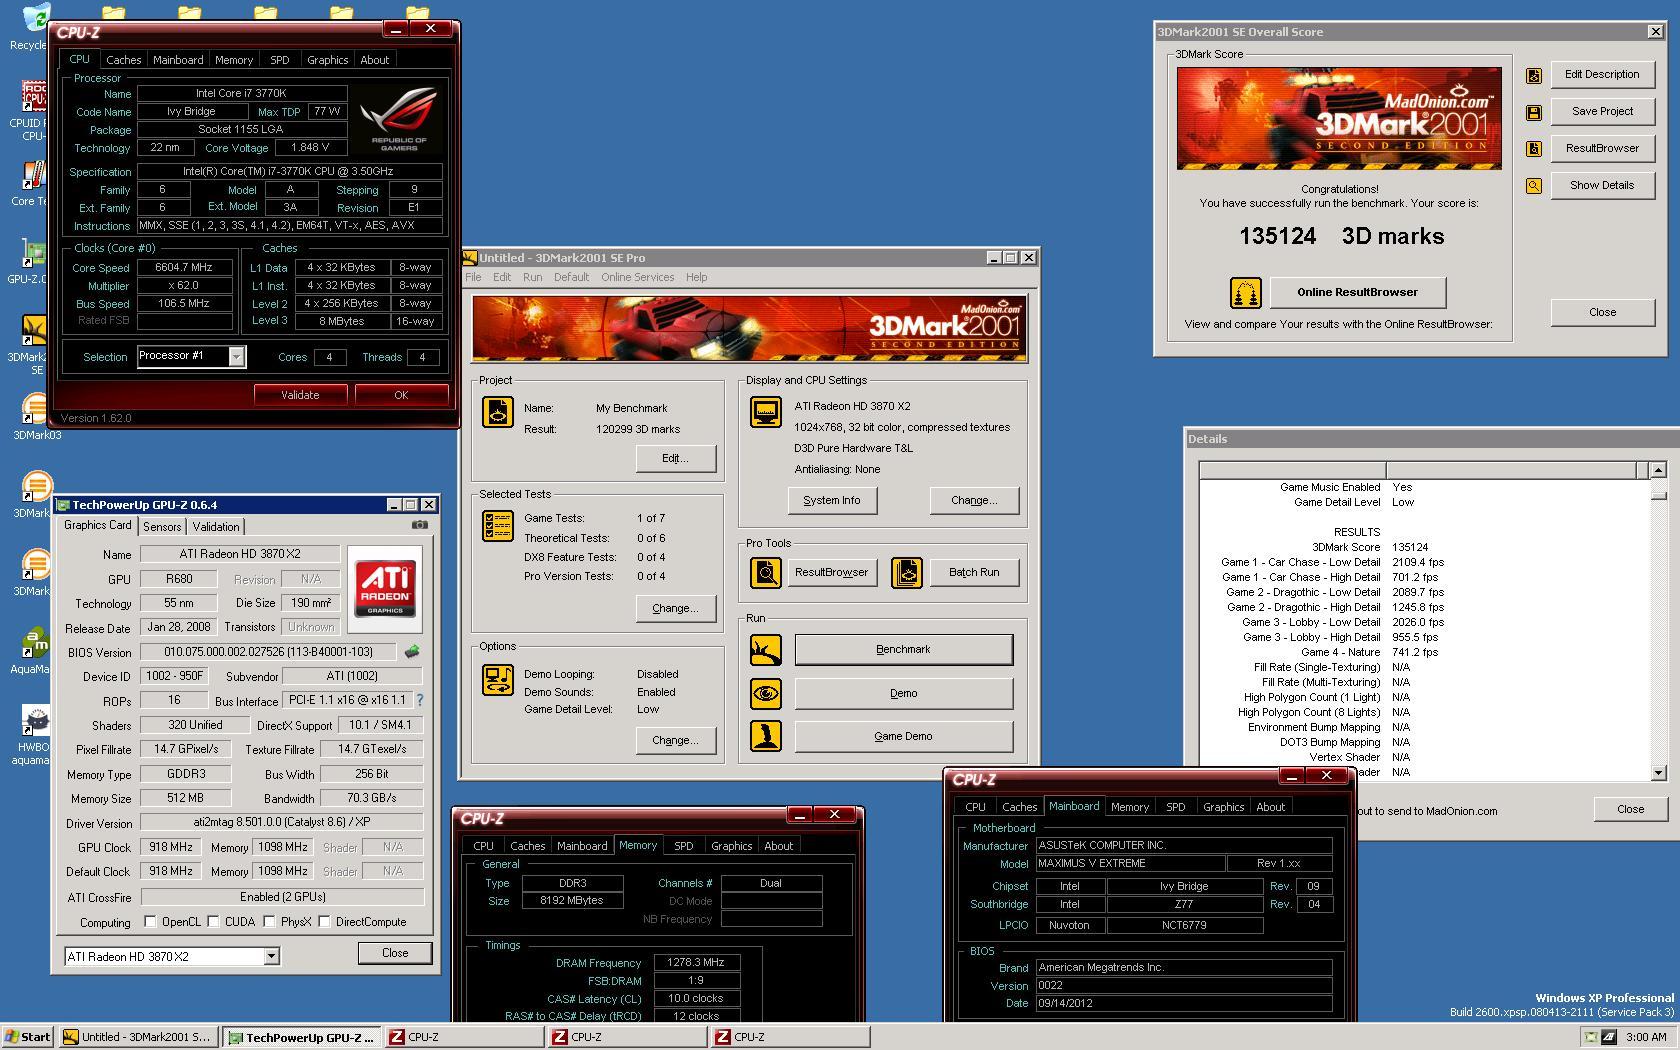Click the Details list scroll up arrow
1680x1050 pixels.
click(x=1658, y=470)
